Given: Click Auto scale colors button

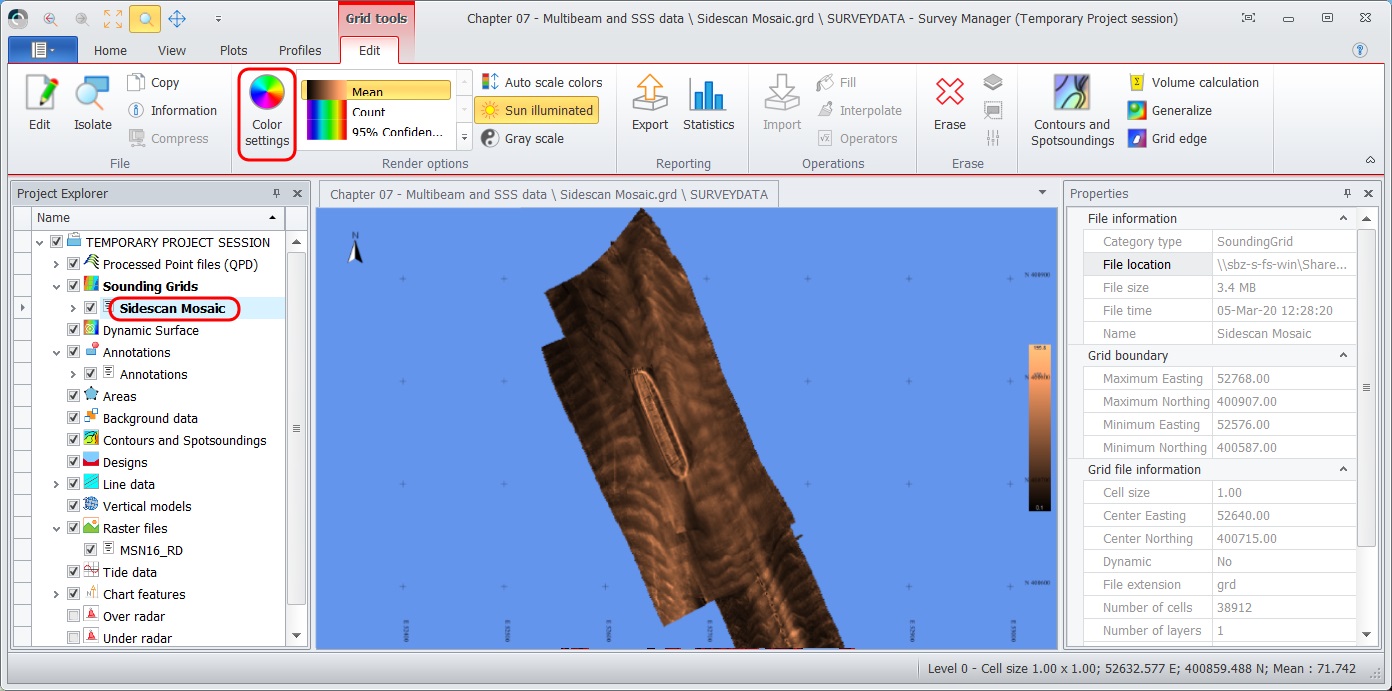Looking at the screenshot, I should (x=542, y=83).
